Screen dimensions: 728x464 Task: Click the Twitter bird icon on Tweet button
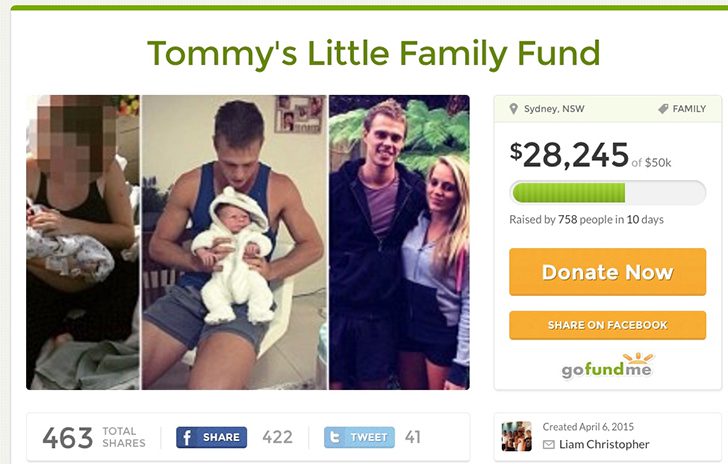coord(334,438)
